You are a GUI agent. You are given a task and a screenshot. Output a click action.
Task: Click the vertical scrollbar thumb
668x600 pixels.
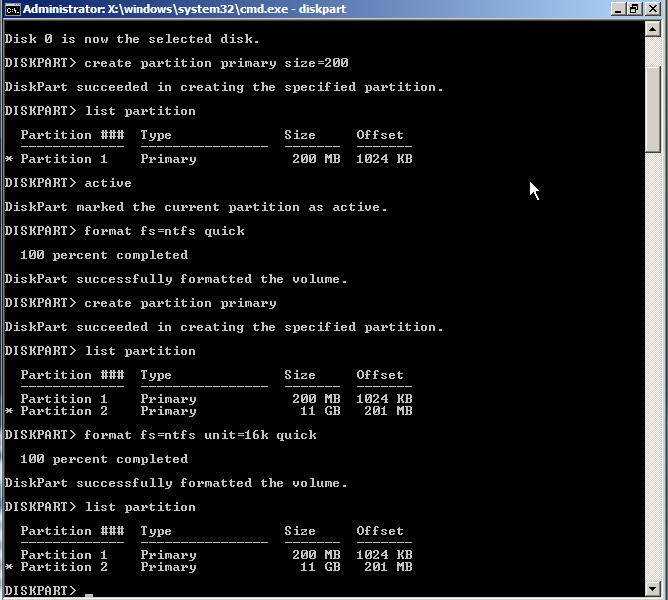(653, 109)
